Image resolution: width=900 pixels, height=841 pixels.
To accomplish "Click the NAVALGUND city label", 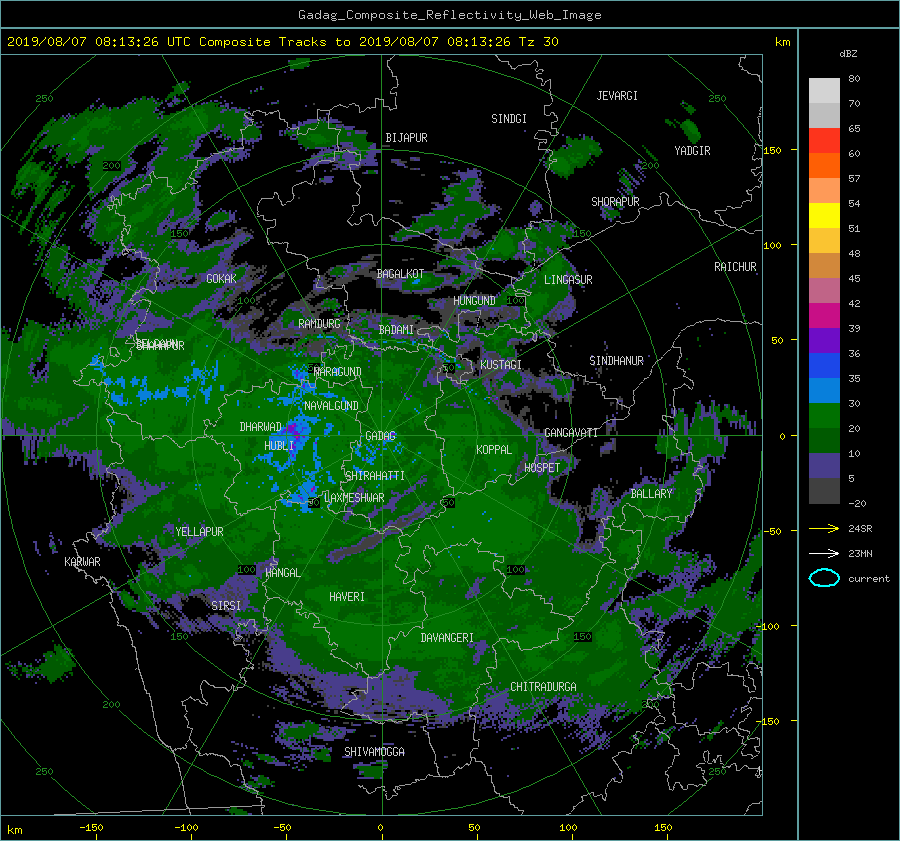I will [331, 406].
